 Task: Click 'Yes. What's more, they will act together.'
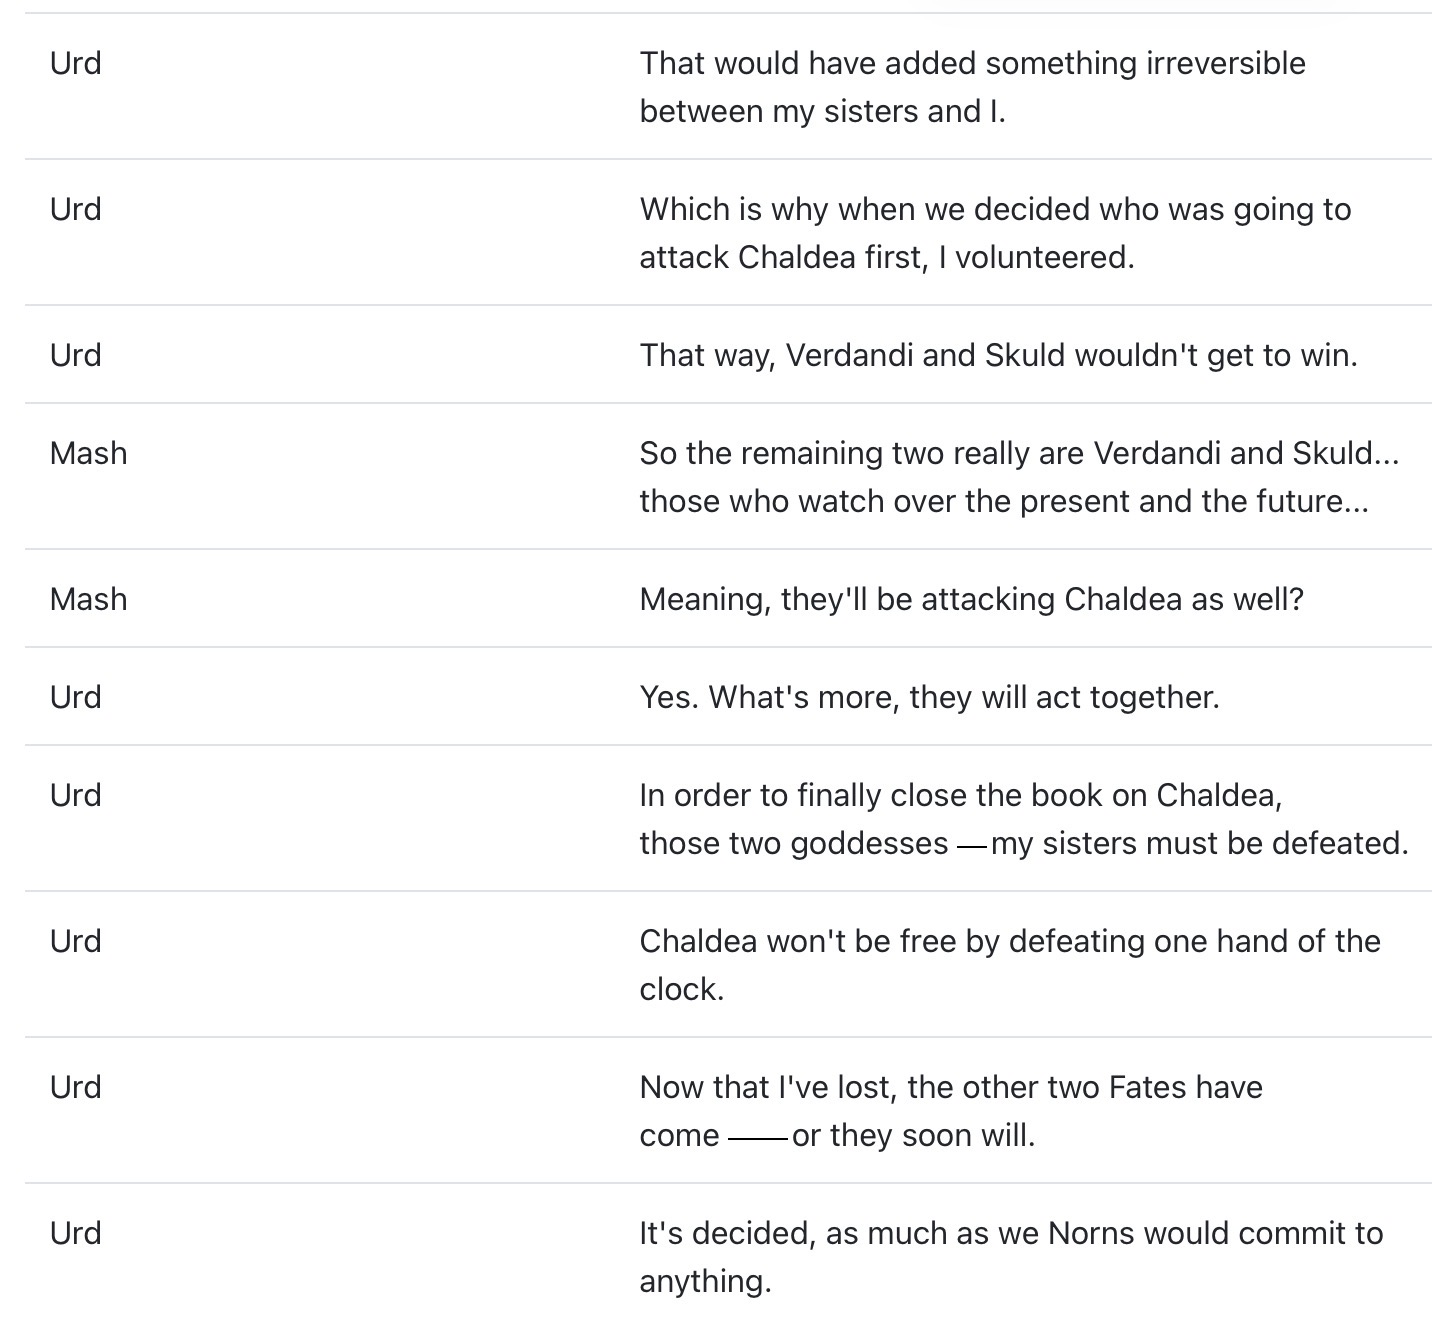click(930, 697)
